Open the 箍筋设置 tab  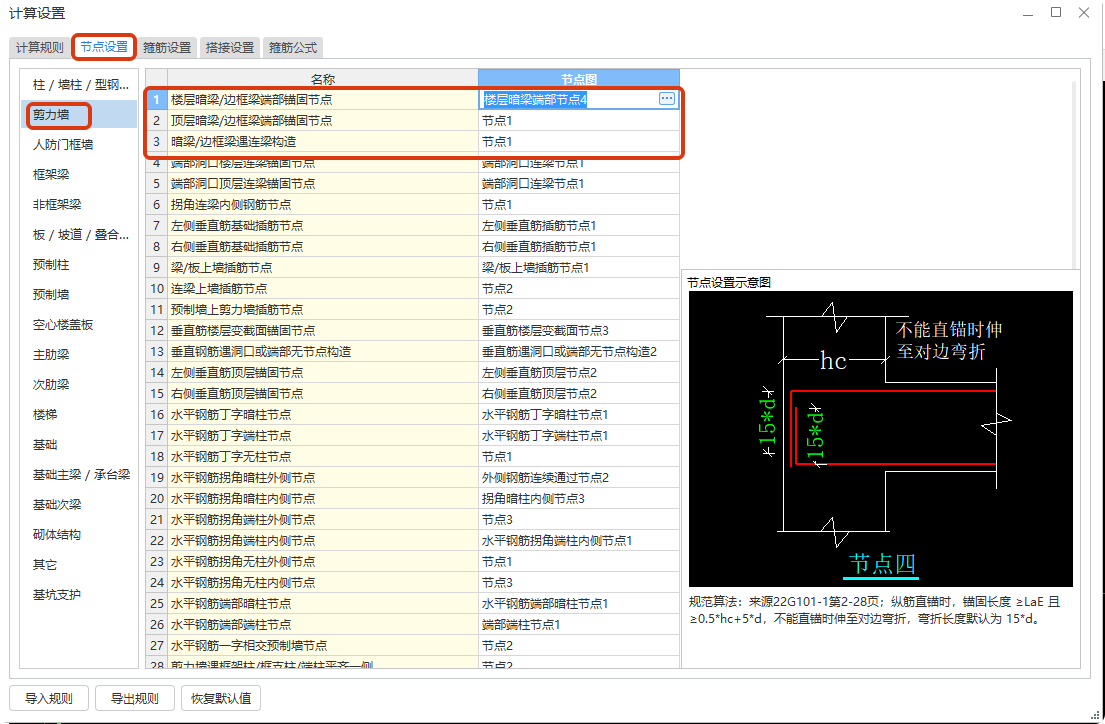[x=167, y=47]
